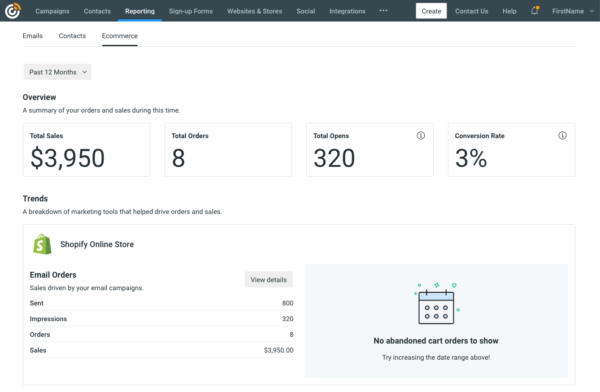Open the Campaigns menu
600x392 pixels.
tap(52, 11)
